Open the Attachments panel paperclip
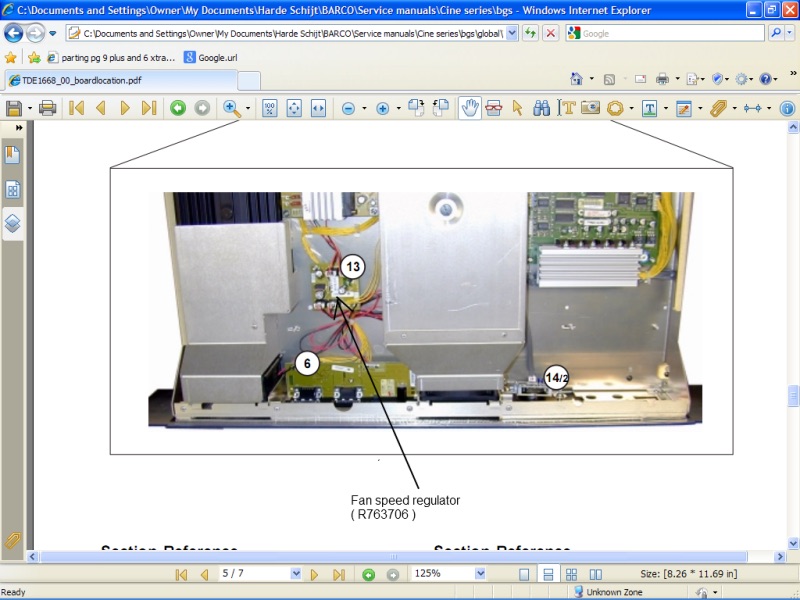Viewport: 800px width, 600px height. [13, 540]
